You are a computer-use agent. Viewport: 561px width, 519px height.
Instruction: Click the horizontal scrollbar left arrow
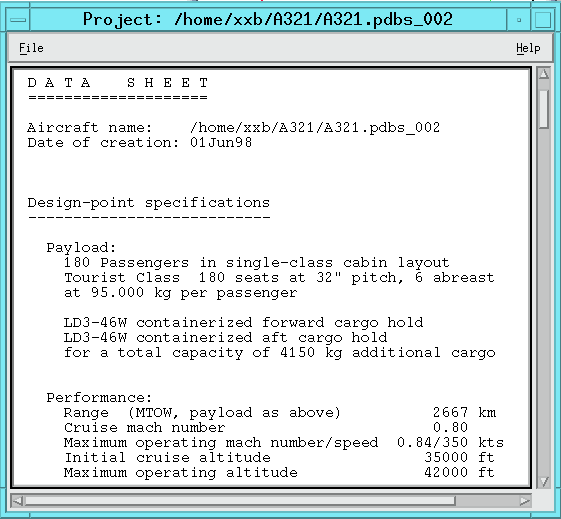(x=17, y=501)
